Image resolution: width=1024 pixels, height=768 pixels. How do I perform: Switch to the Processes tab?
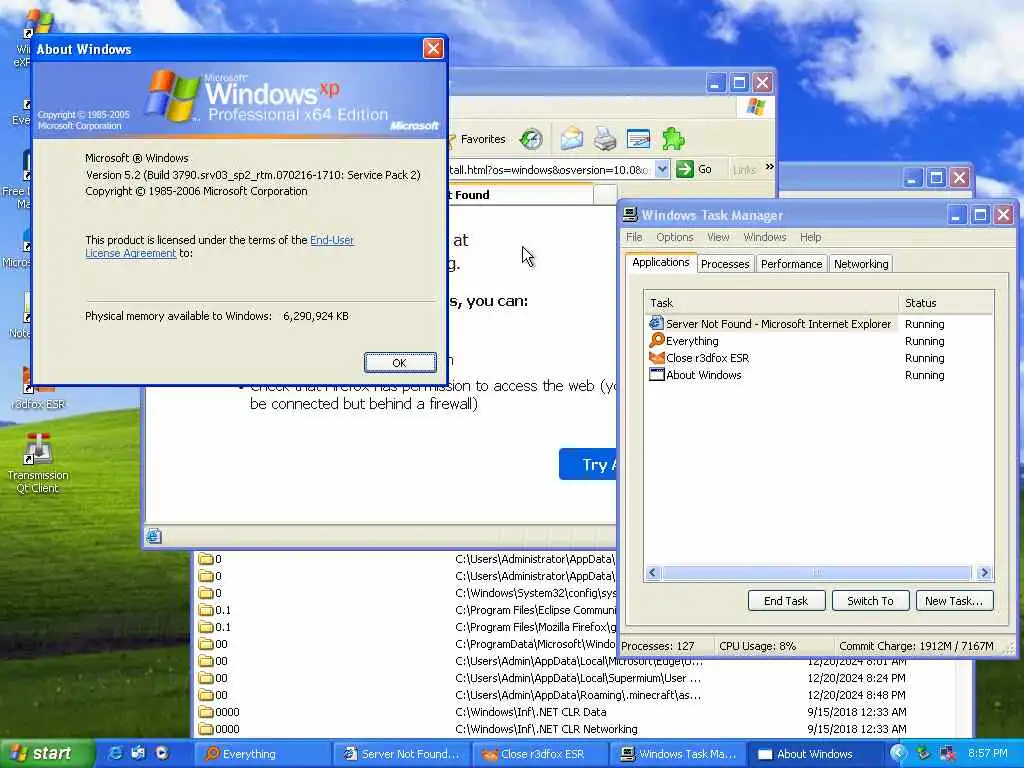pyautogui.click(x=725, y=264)
